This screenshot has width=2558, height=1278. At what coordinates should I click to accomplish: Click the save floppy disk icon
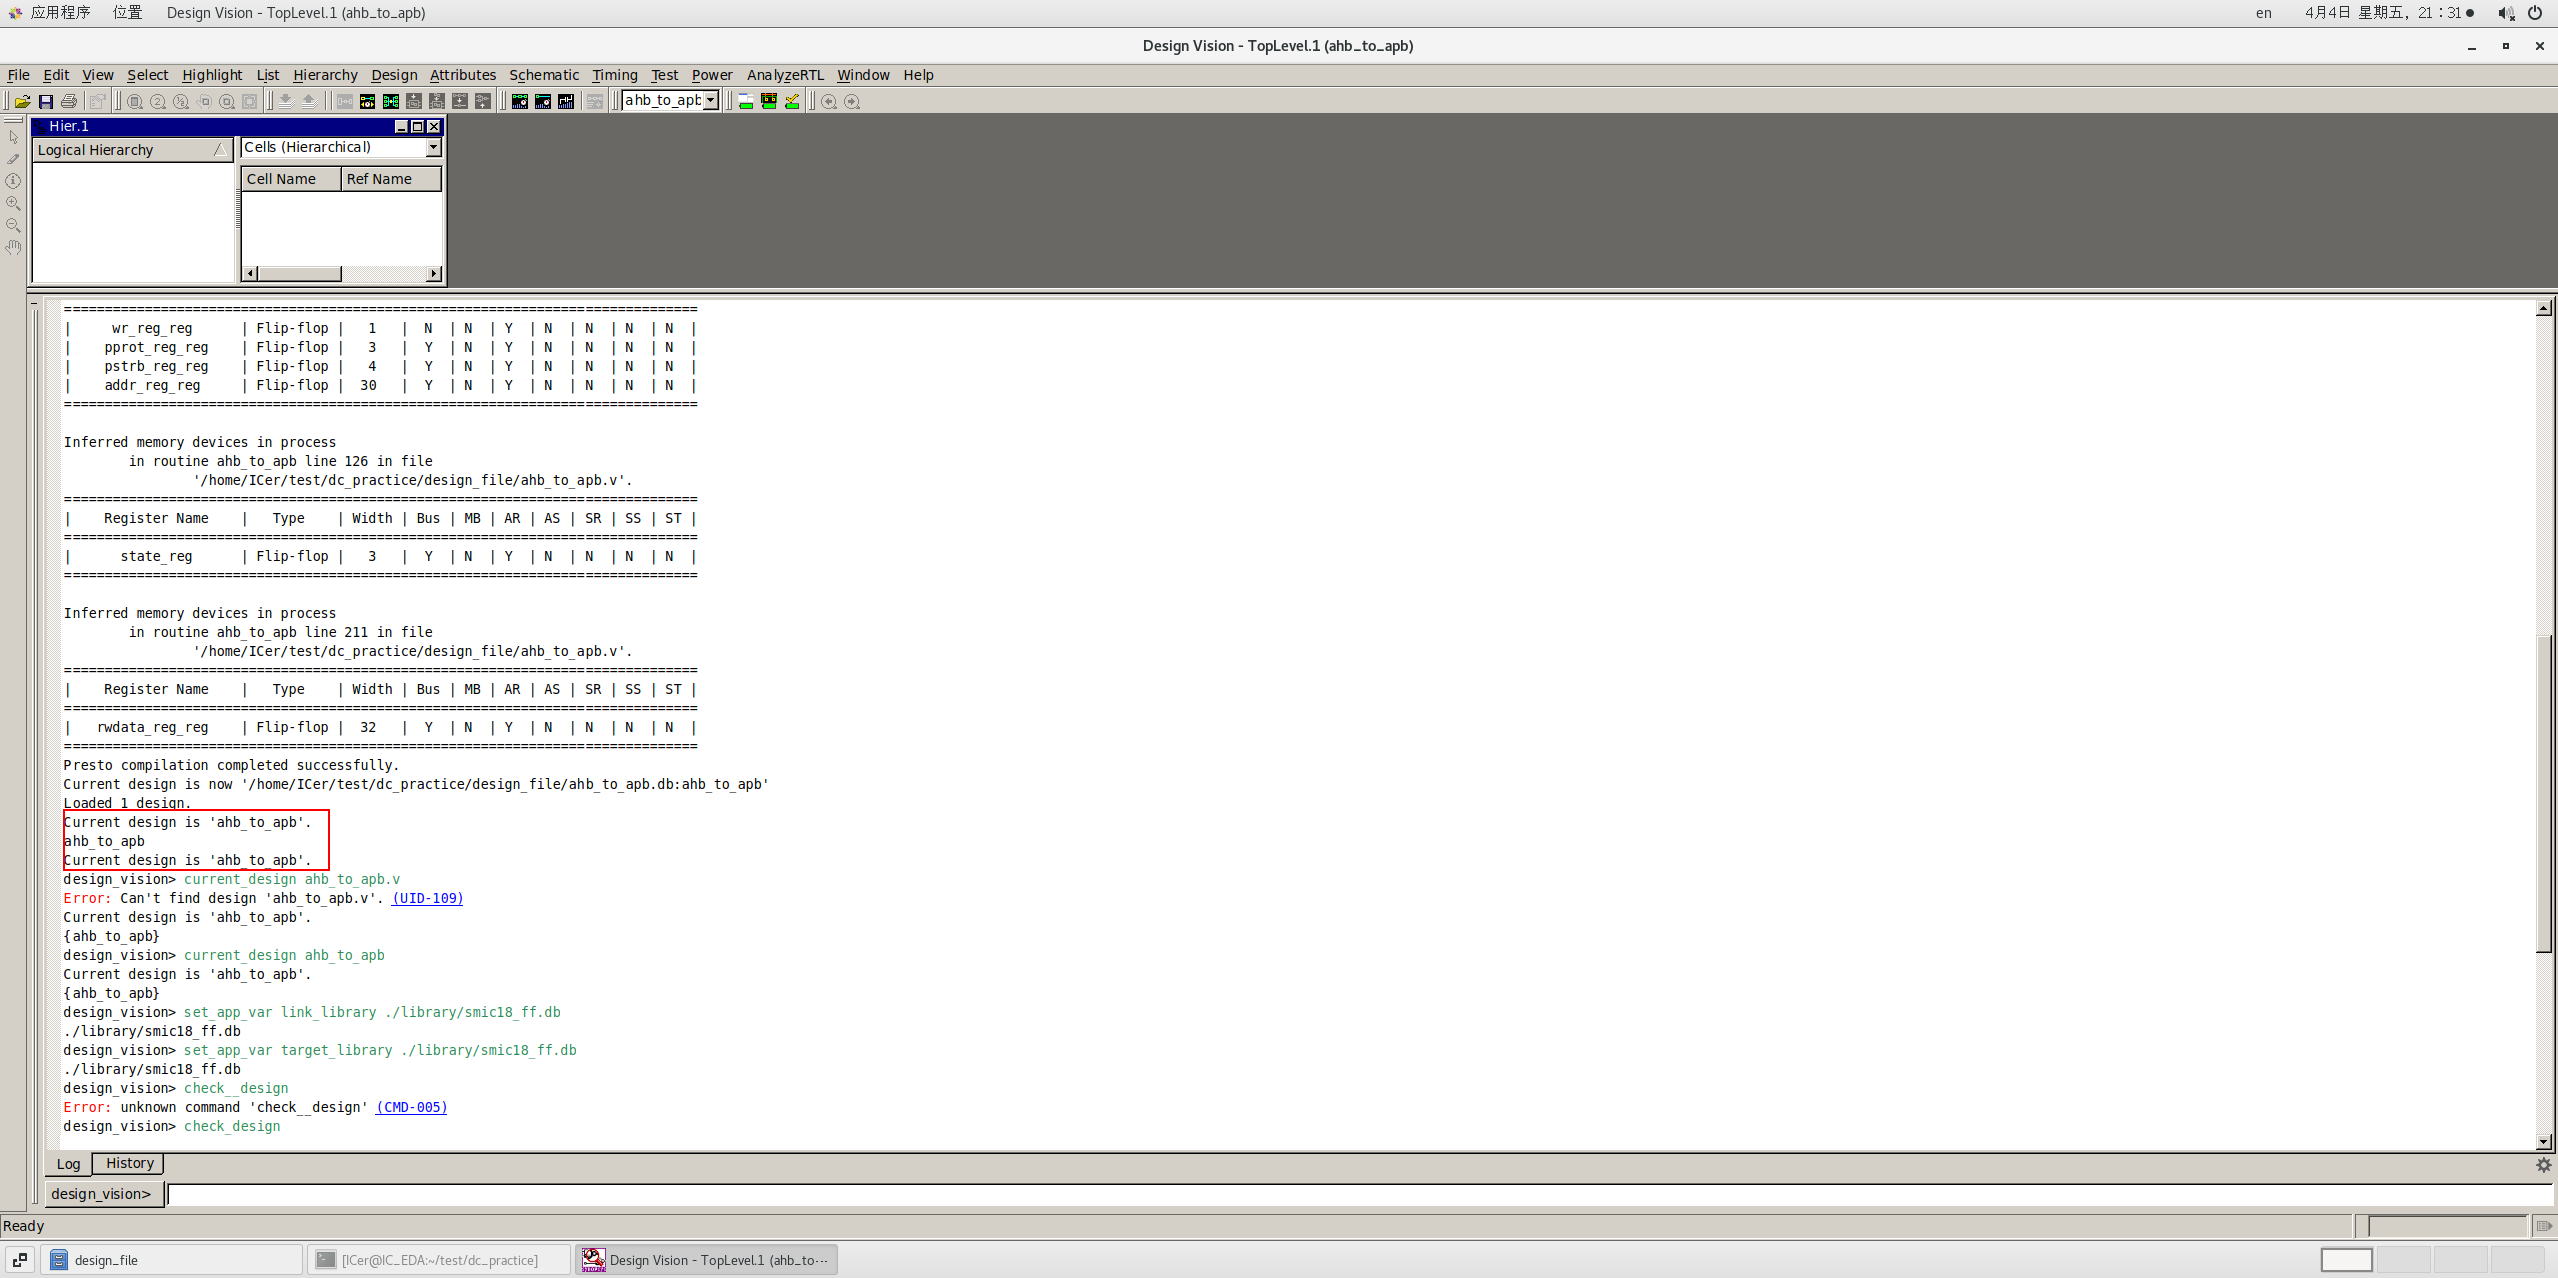point(46,101)
